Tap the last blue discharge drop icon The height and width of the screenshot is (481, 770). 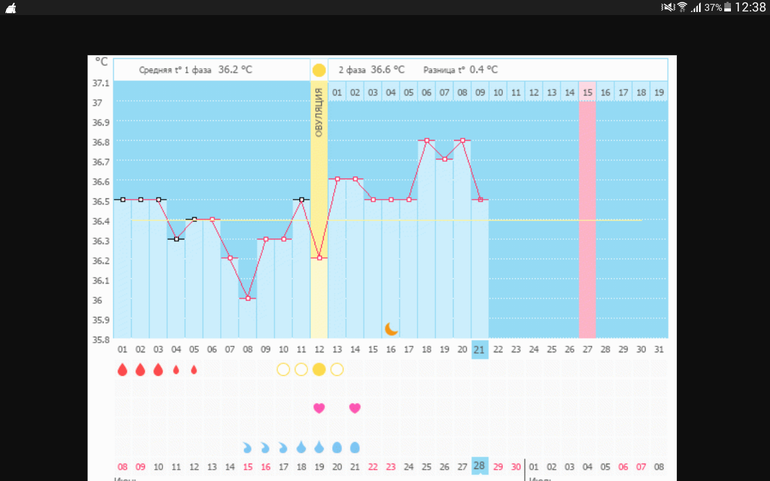[x=355, y=447]
